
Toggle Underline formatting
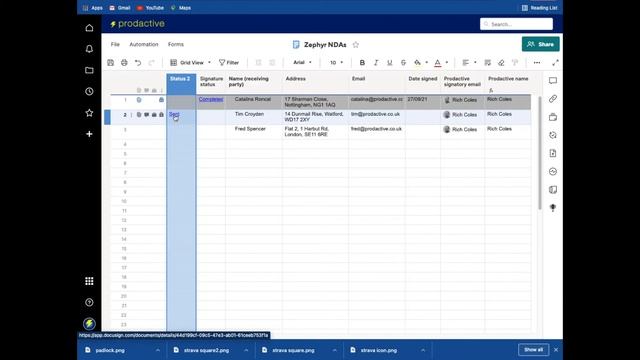(x=389, y=62)
